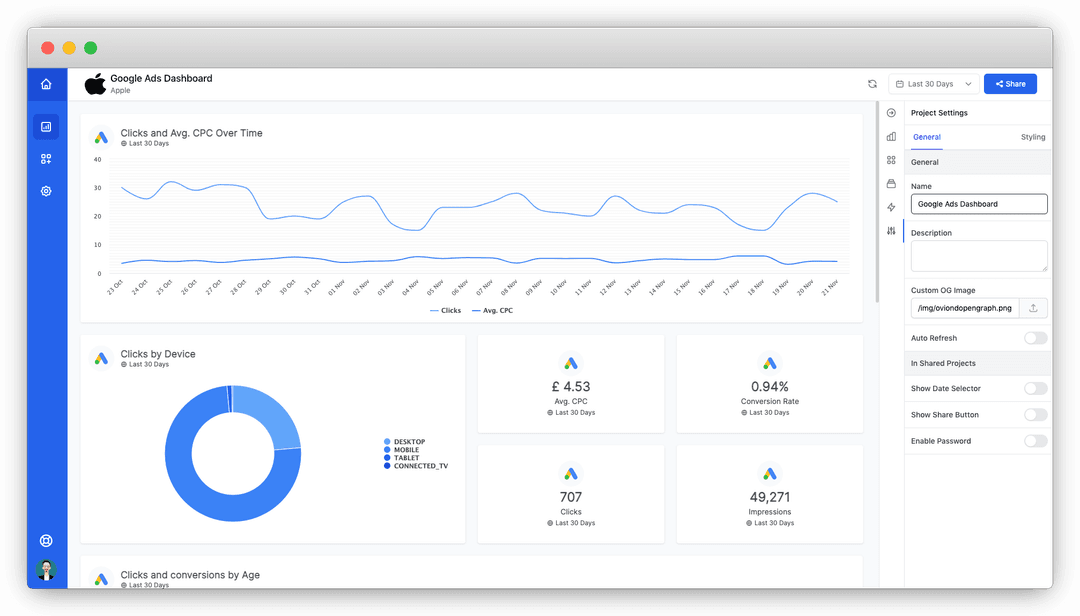The height and width of the screenshot is (616, 1080).
Task: Click the Description text area
Action: (979, 256)
